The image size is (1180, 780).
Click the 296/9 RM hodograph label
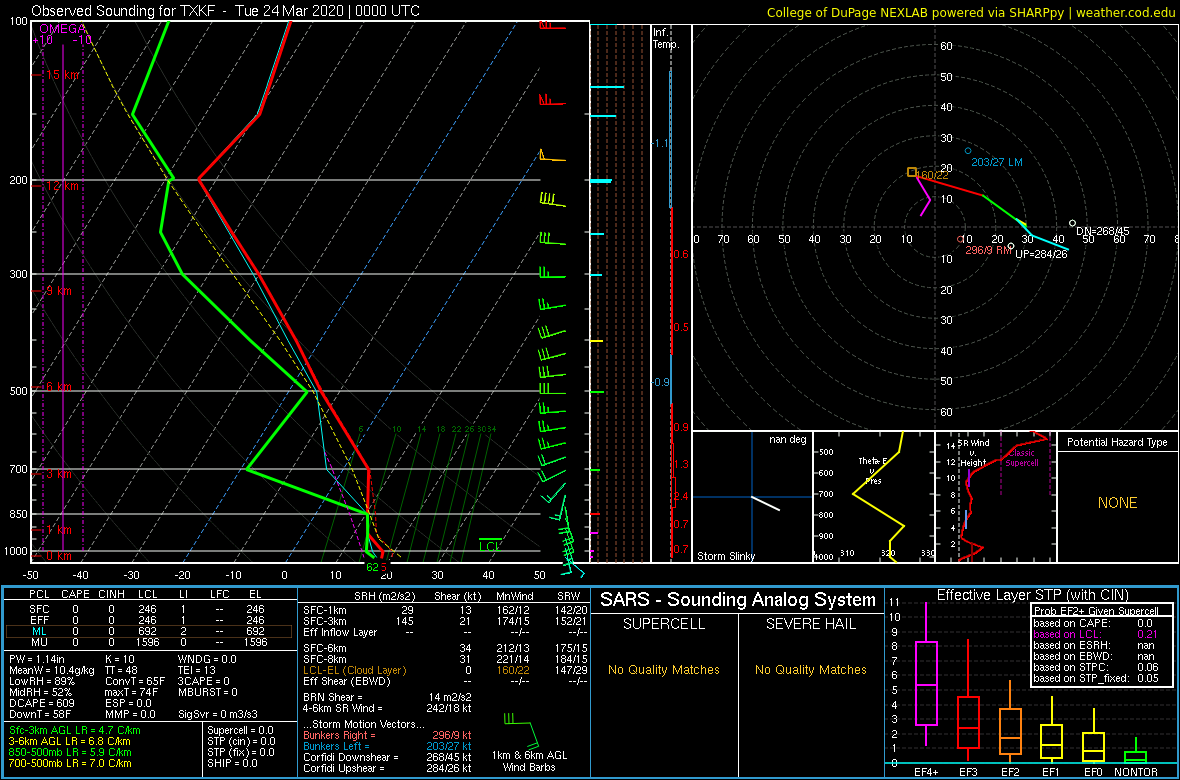[x=989, y=251]
